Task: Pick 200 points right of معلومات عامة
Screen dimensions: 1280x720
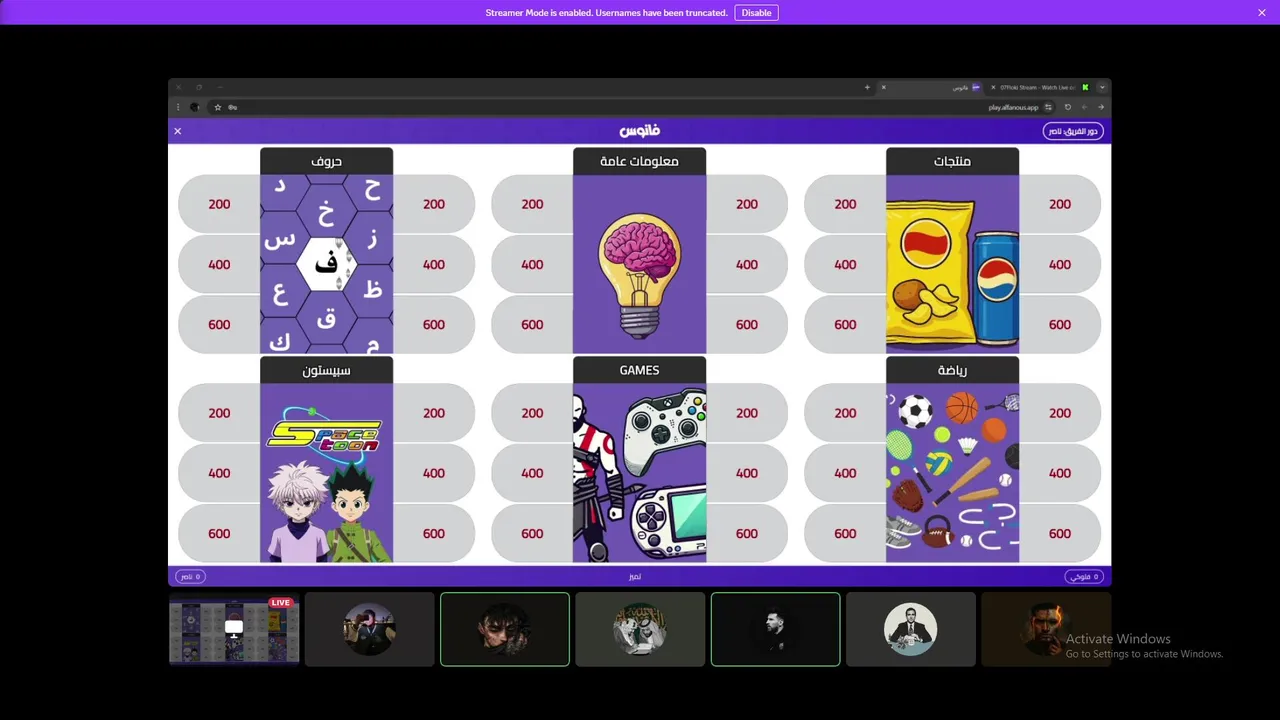Action: point(747,204)
